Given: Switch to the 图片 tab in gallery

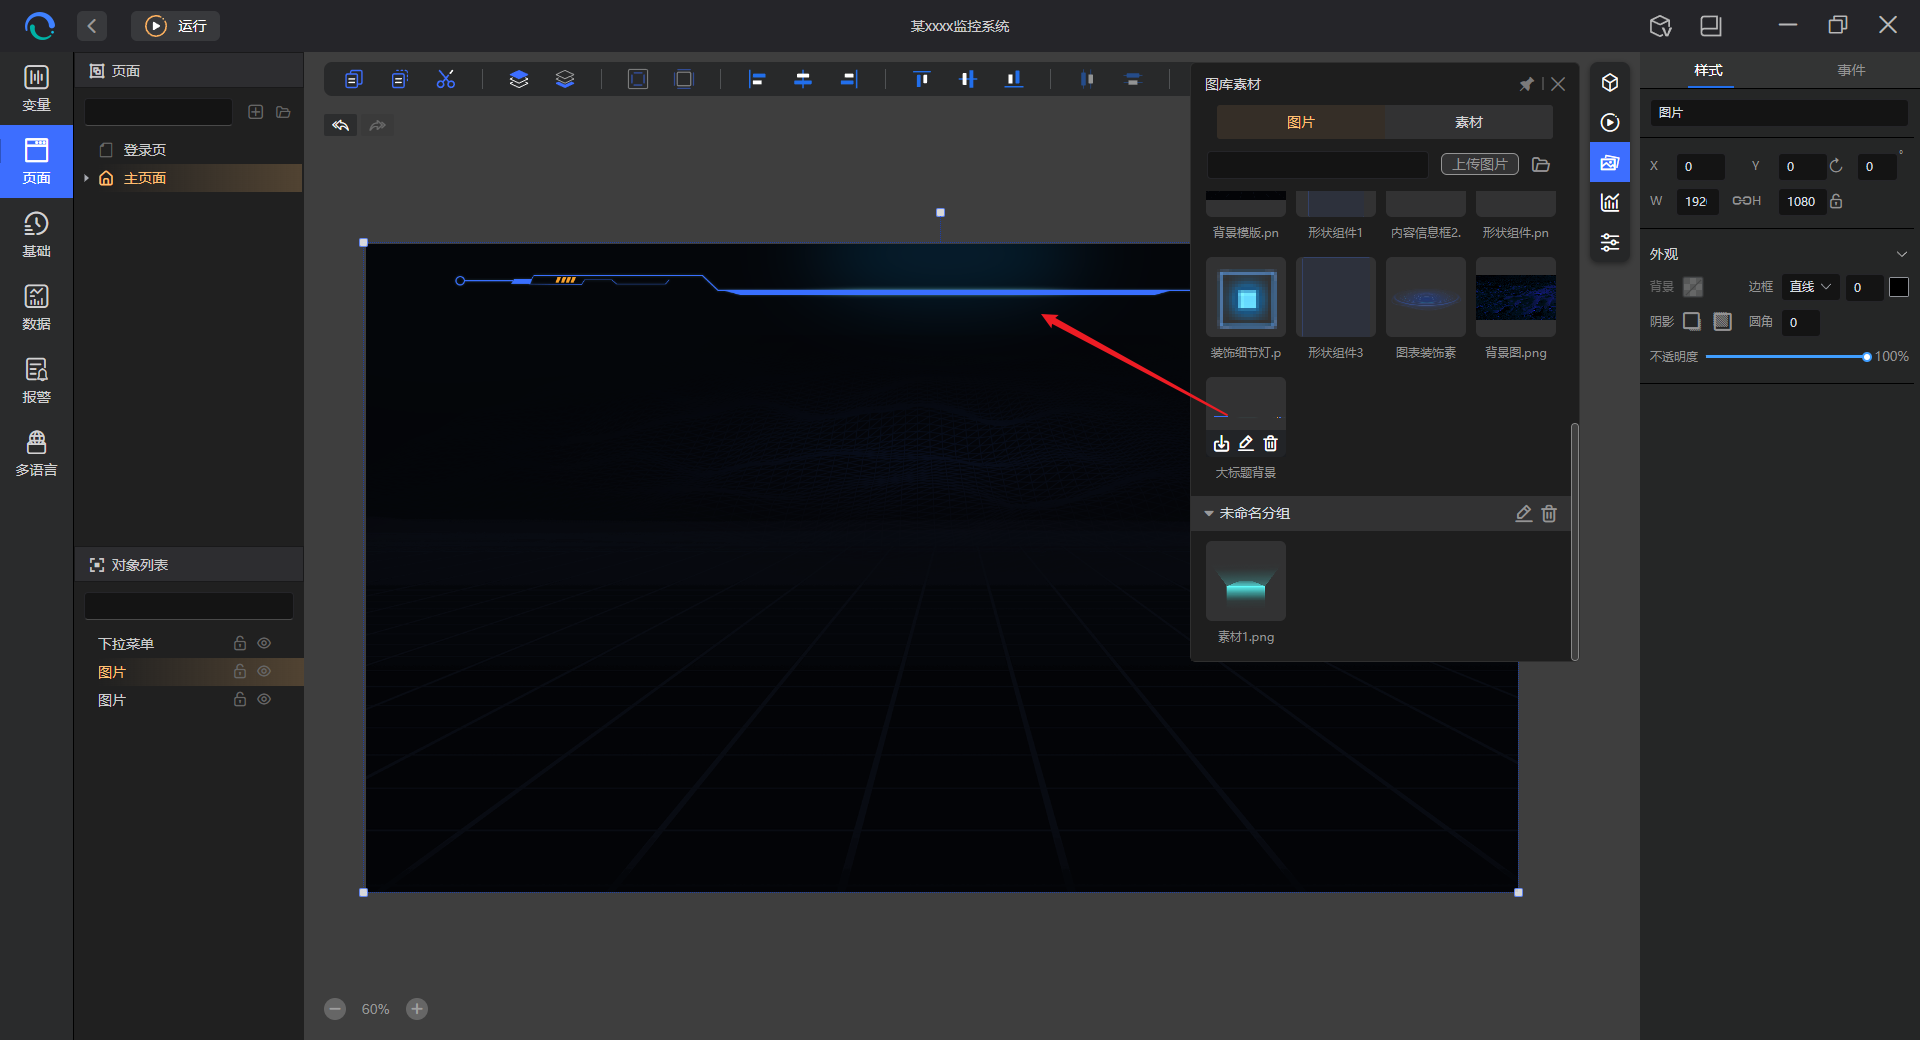Looking at the screenshot, I should click(1300, 122).
